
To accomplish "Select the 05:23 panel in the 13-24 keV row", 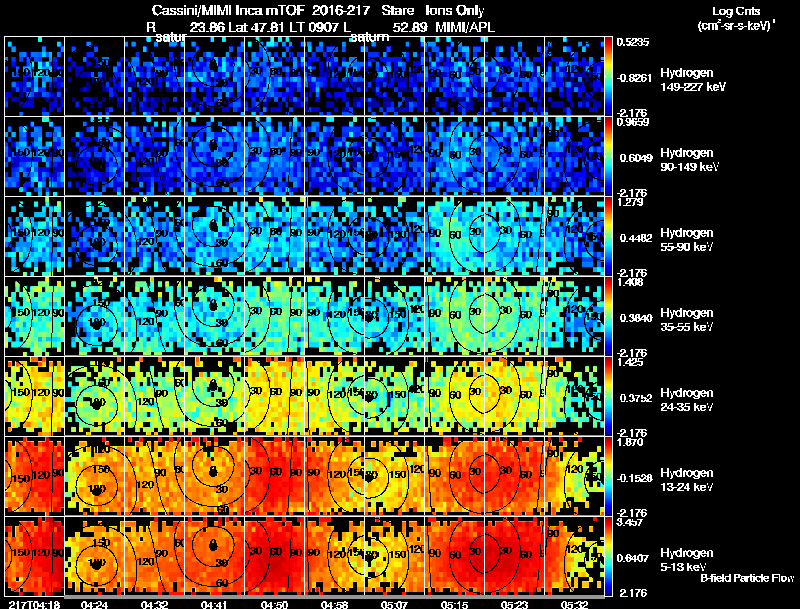I will [514, 476].
